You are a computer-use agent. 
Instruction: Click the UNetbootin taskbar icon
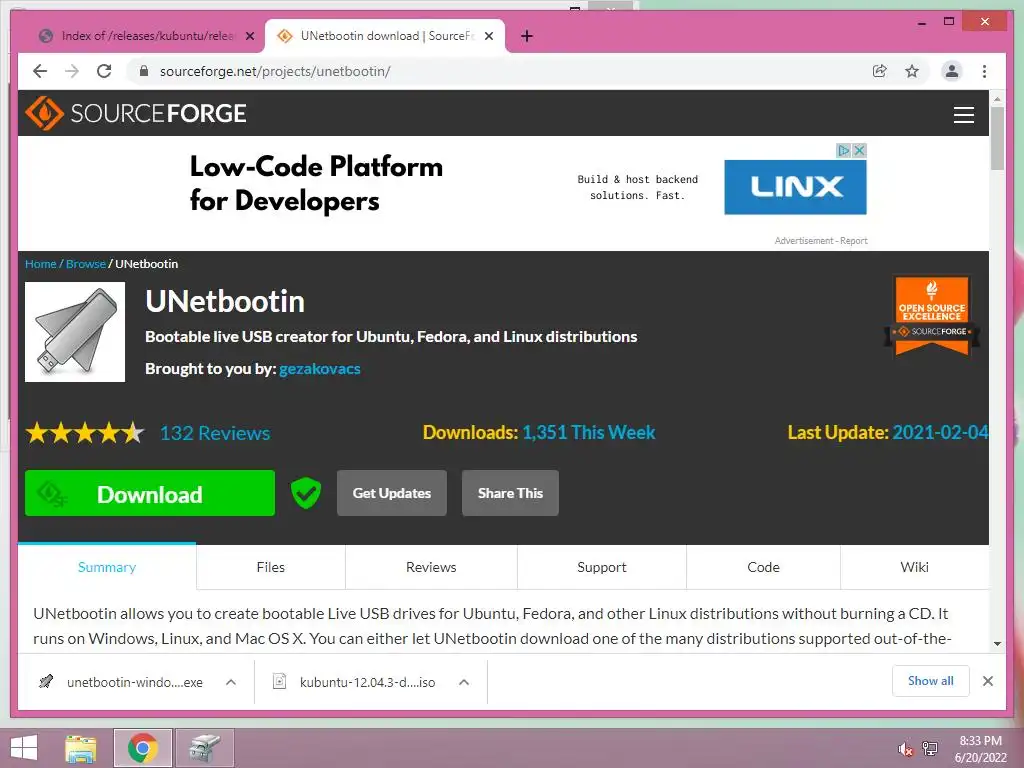(x=204, y=748)
